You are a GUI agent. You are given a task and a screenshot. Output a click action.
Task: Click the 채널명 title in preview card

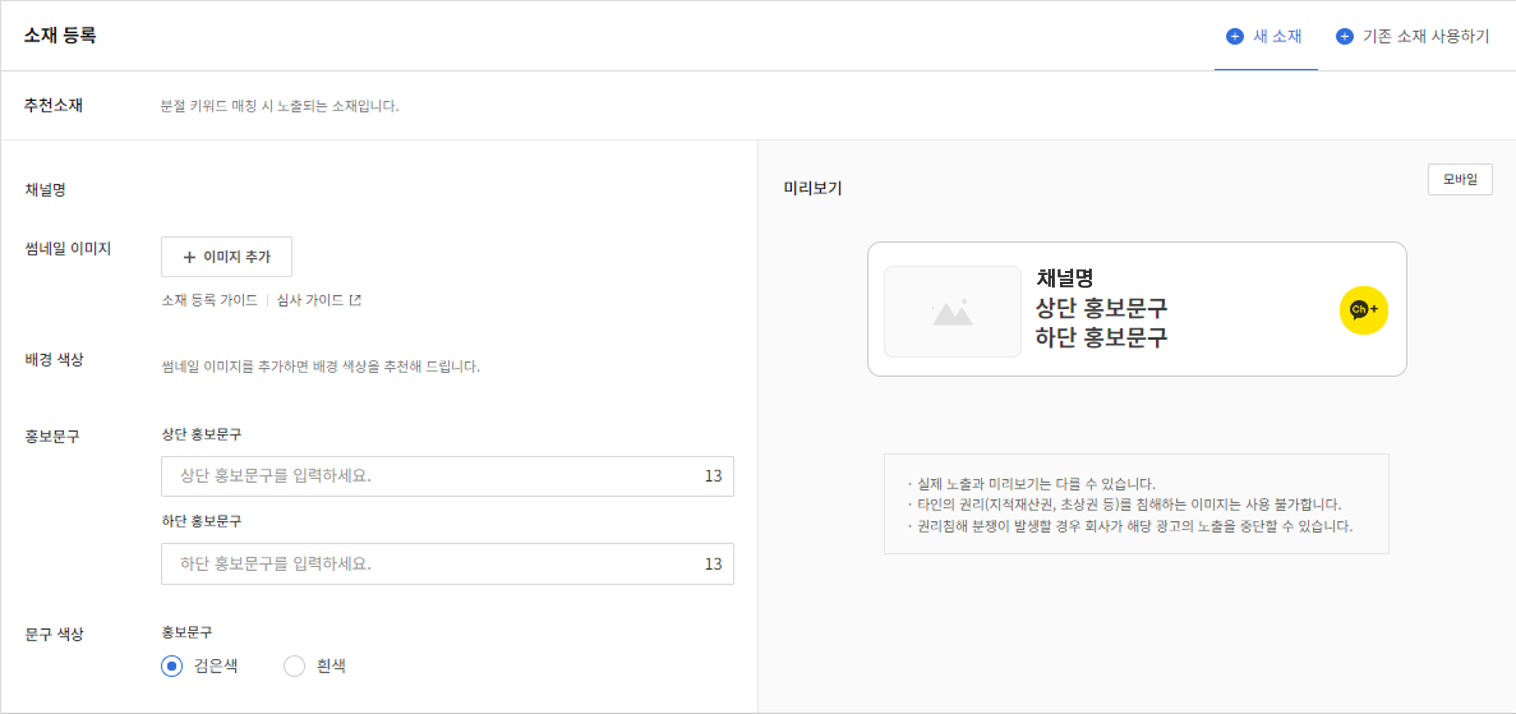pos(1065,279)
